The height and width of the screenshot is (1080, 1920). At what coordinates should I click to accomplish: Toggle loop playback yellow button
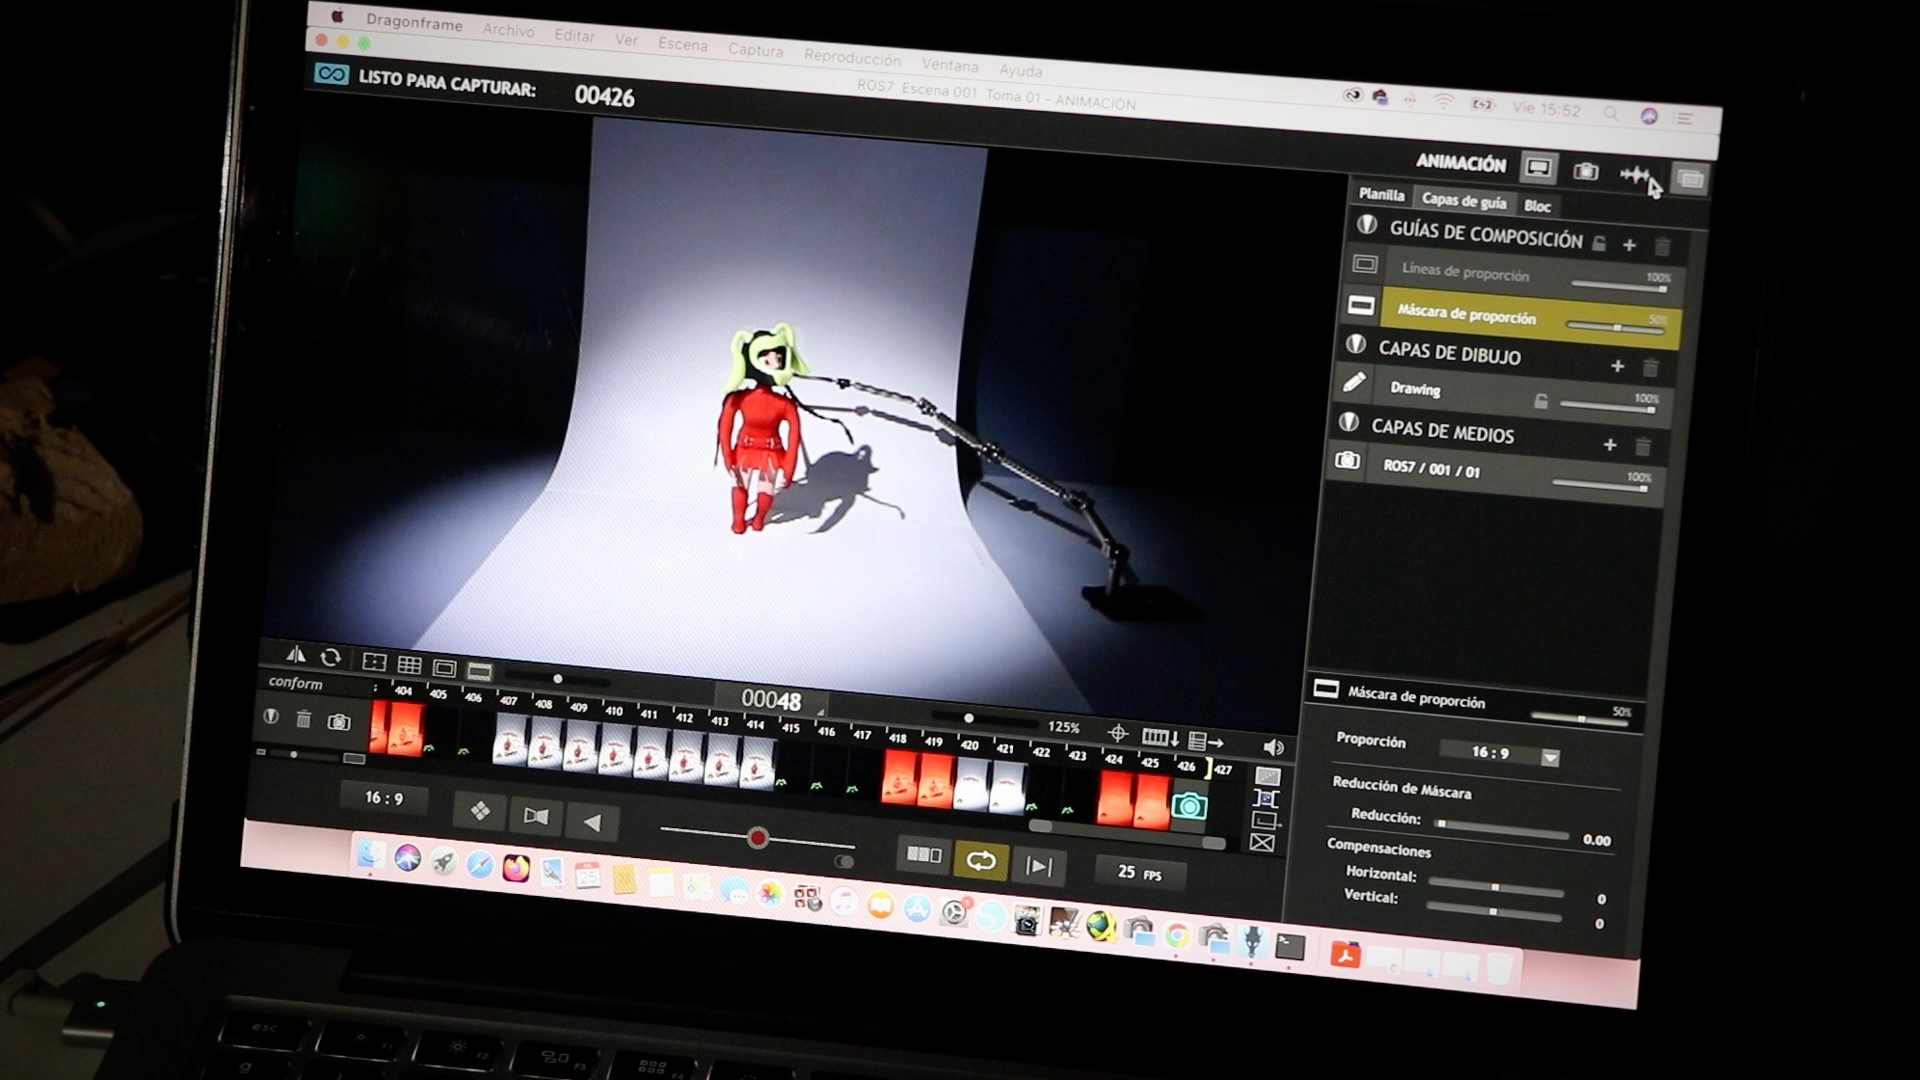pos(981,861)
